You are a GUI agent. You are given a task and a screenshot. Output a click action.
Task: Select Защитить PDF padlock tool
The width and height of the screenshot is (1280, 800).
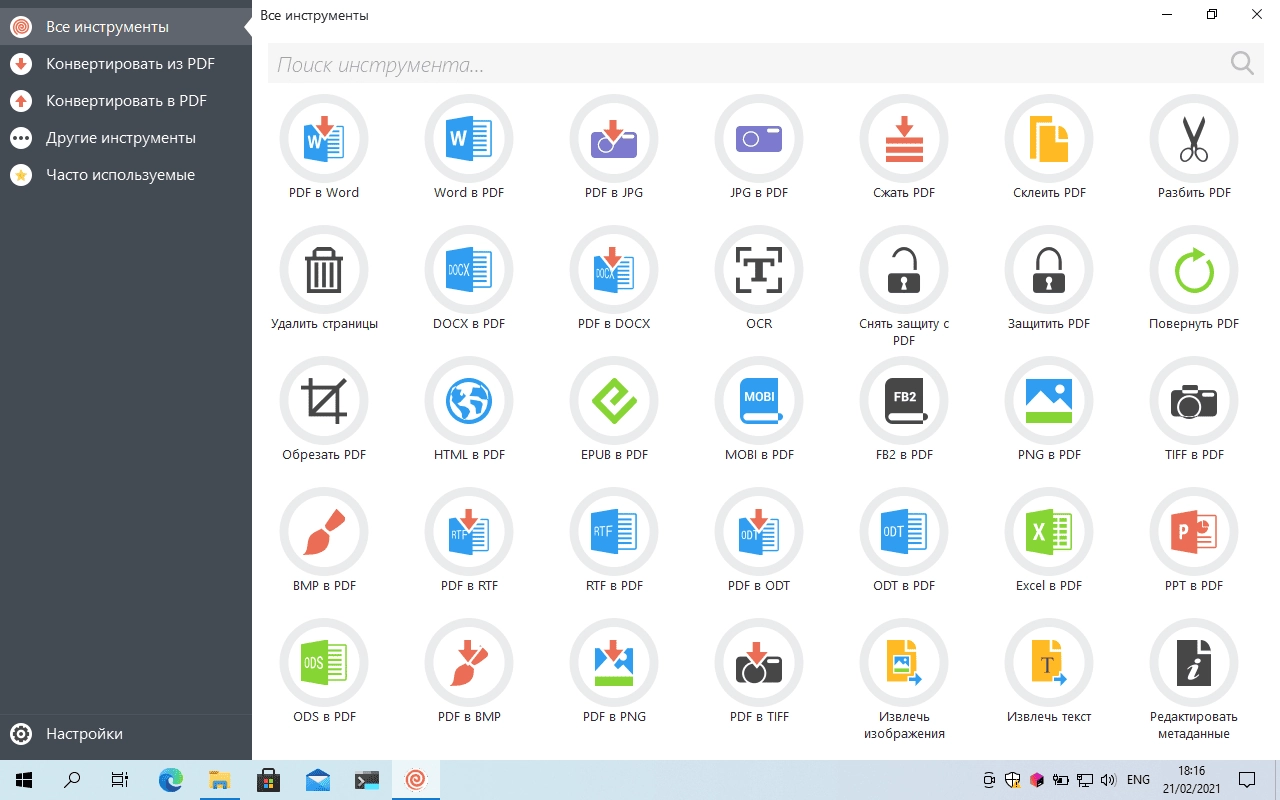coord(1049,270)
